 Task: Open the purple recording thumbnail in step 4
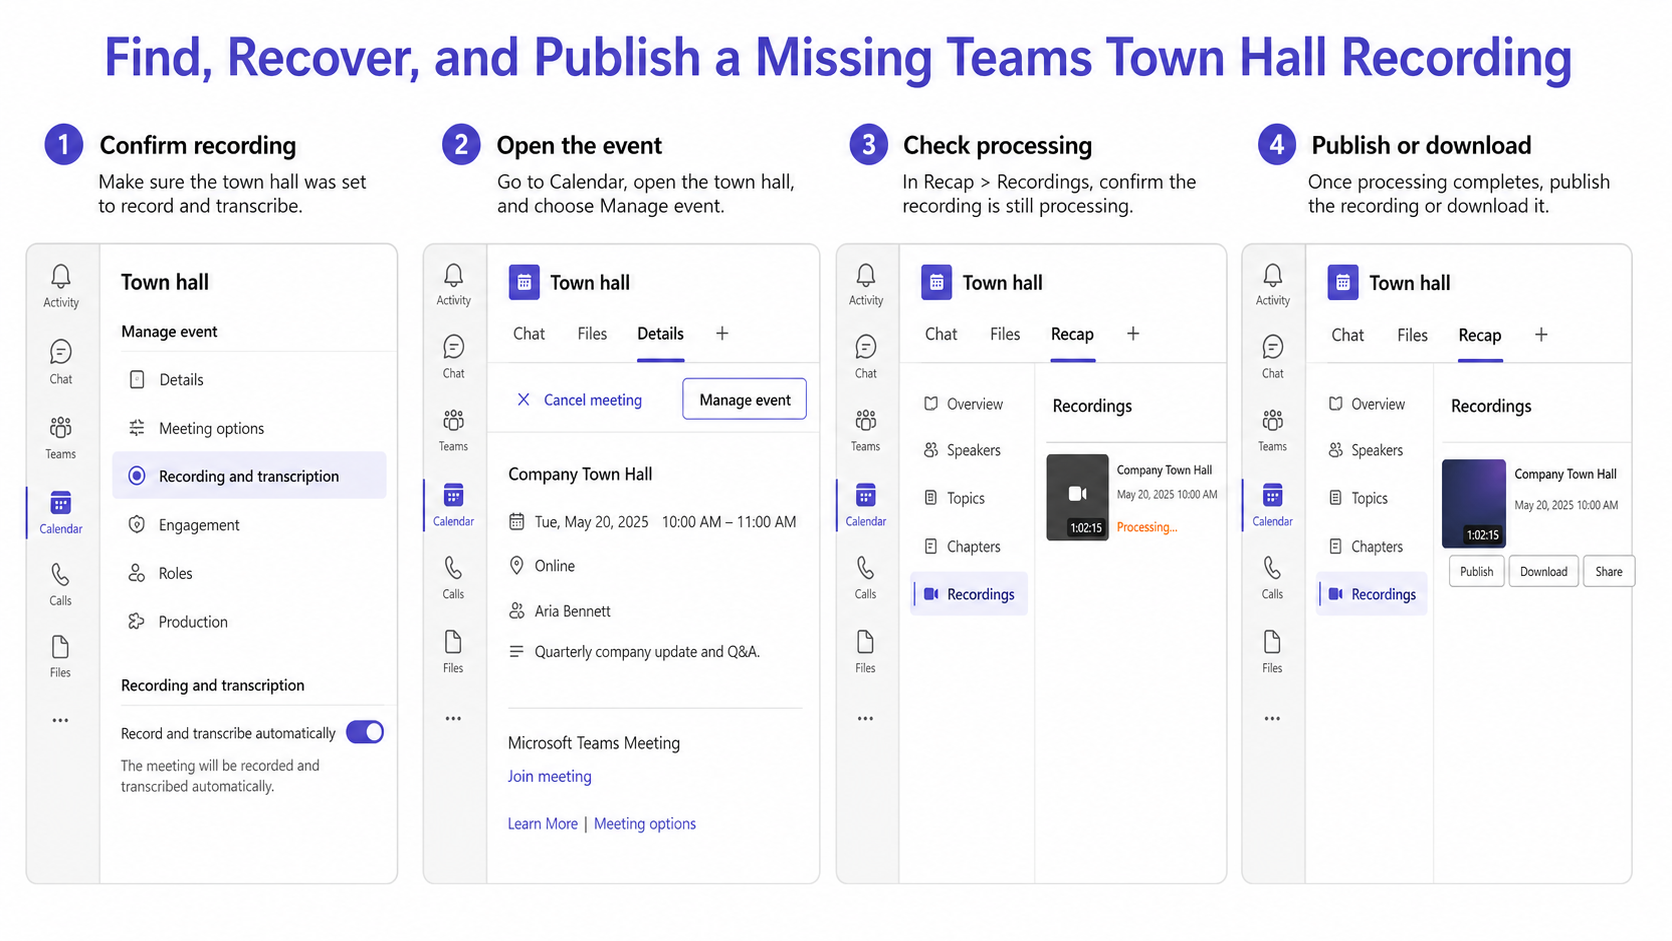1474,503
